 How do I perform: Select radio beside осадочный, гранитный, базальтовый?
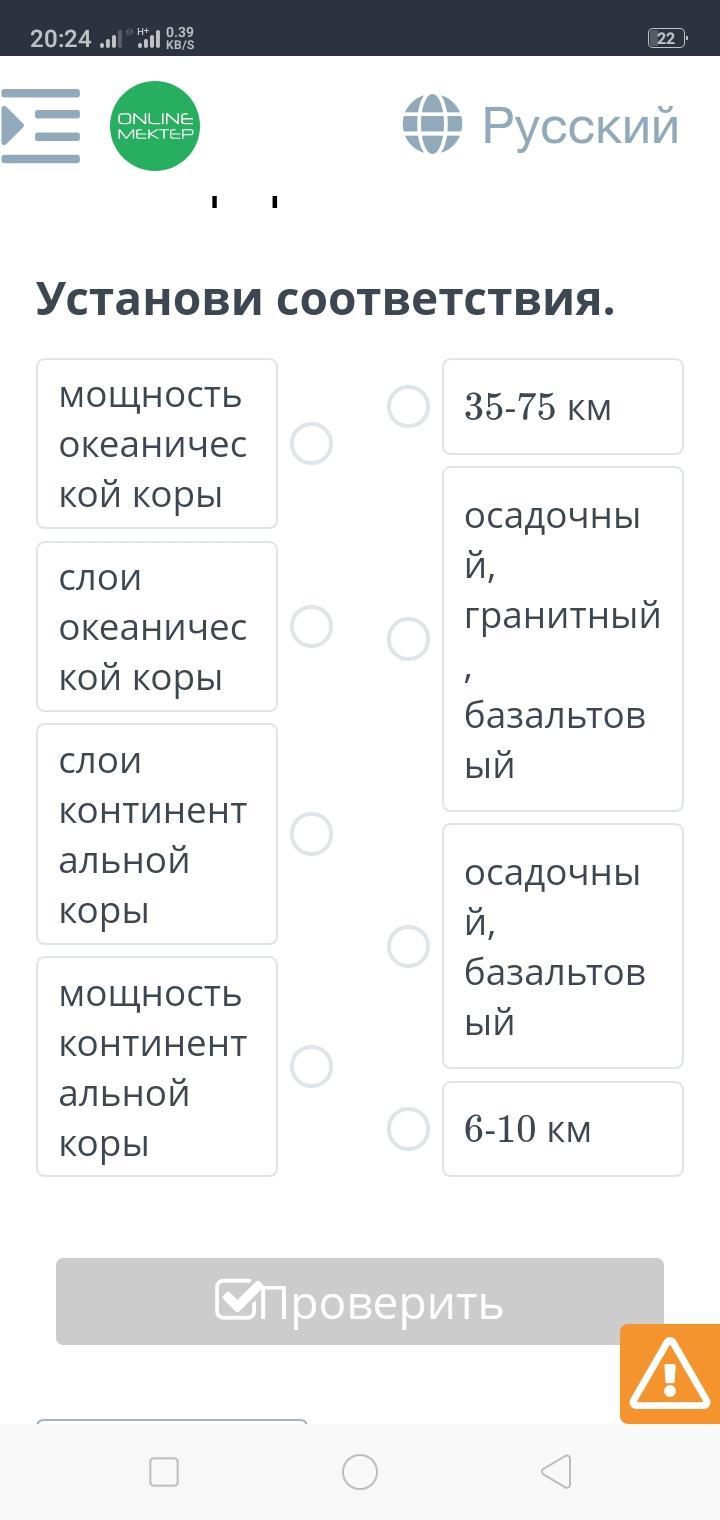point(408,639)
